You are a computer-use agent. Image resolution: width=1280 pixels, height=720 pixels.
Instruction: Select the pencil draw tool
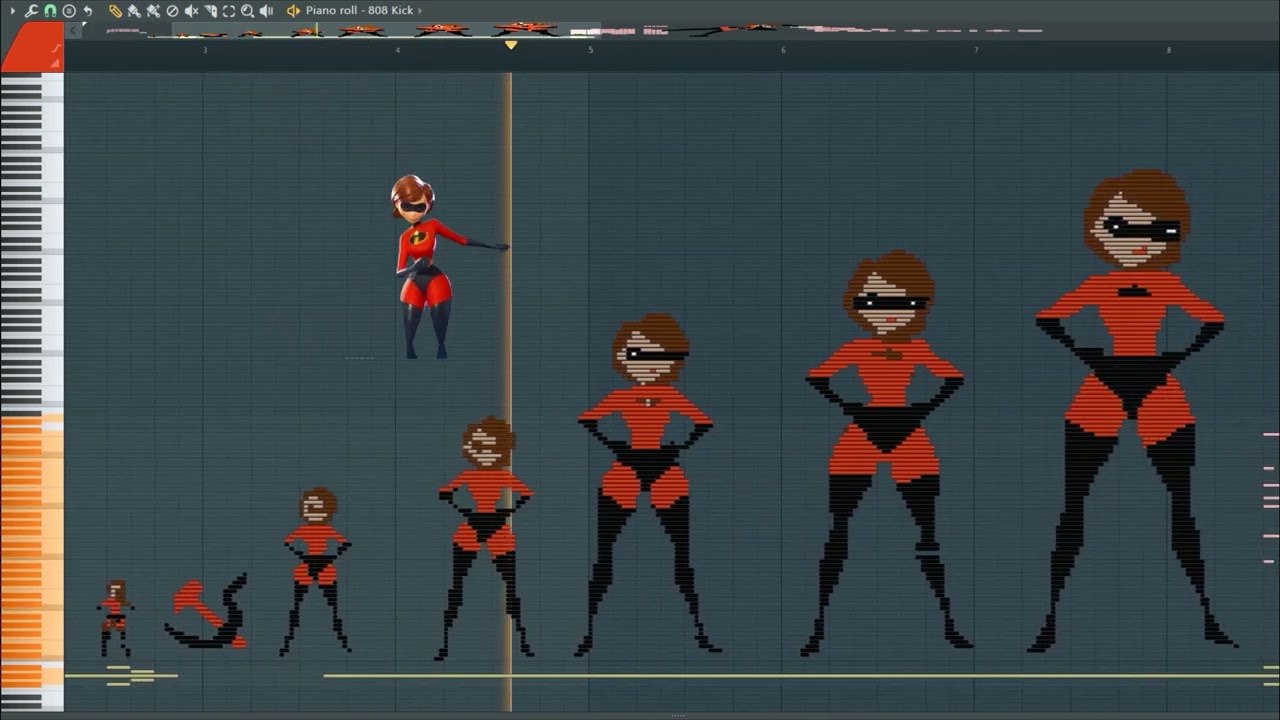tap(115, 10)
